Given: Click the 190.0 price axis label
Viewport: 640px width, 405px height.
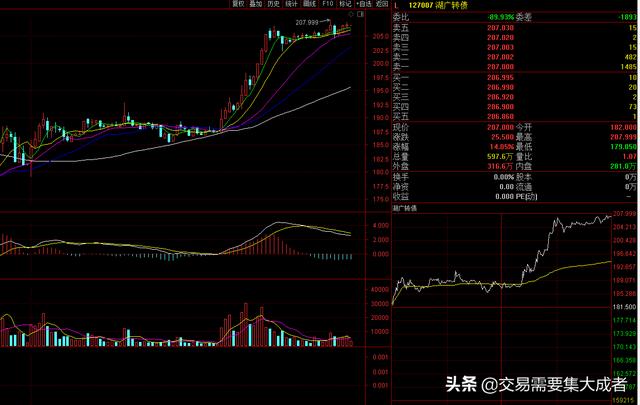Looking at the screenshot, I should pos(380,118).
